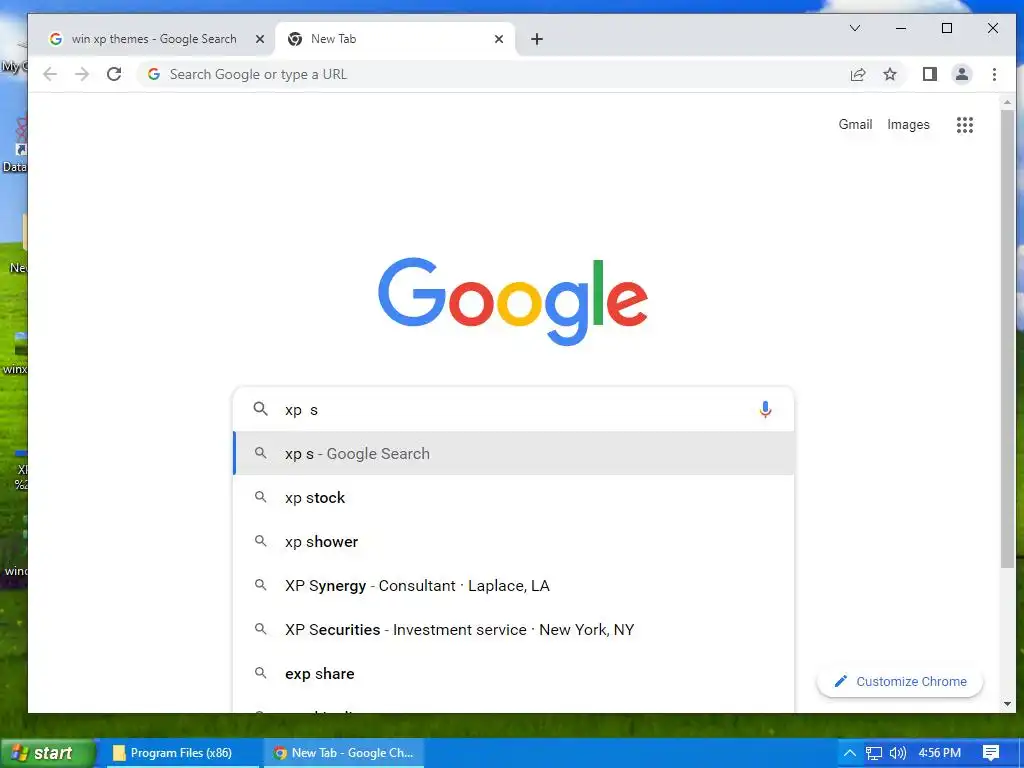This screenshot has width=1024, height=768.
Task: Start voice search with microphone icon
Action: click(x=765, y=409)
